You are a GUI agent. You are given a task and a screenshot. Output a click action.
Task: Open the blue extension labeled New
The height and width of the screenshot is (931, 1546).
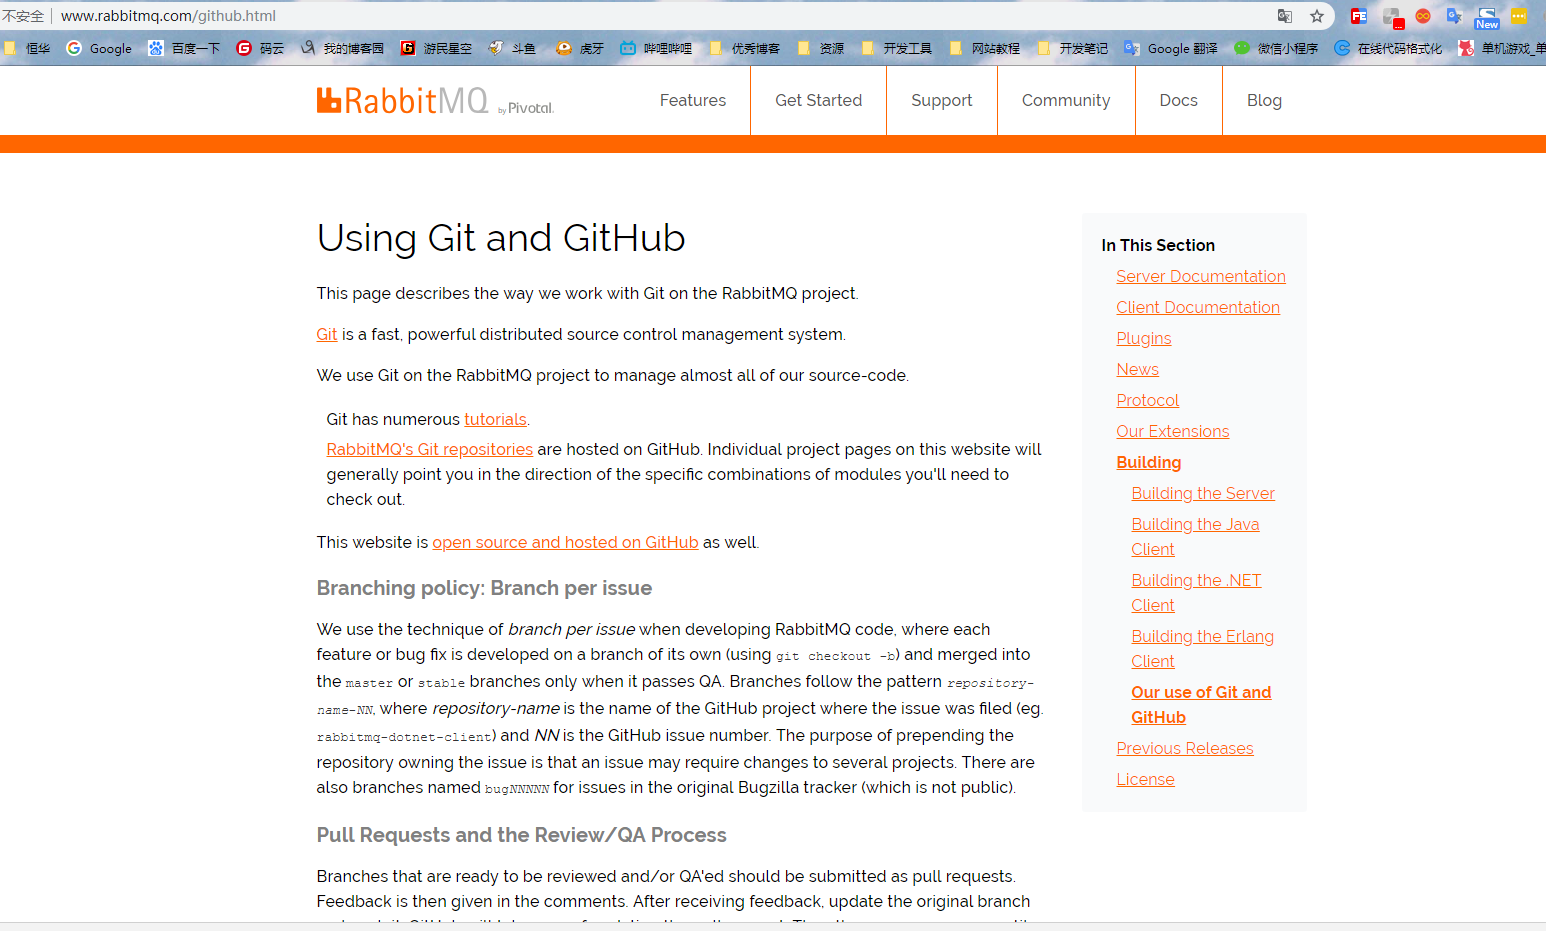click(1487, 18)
